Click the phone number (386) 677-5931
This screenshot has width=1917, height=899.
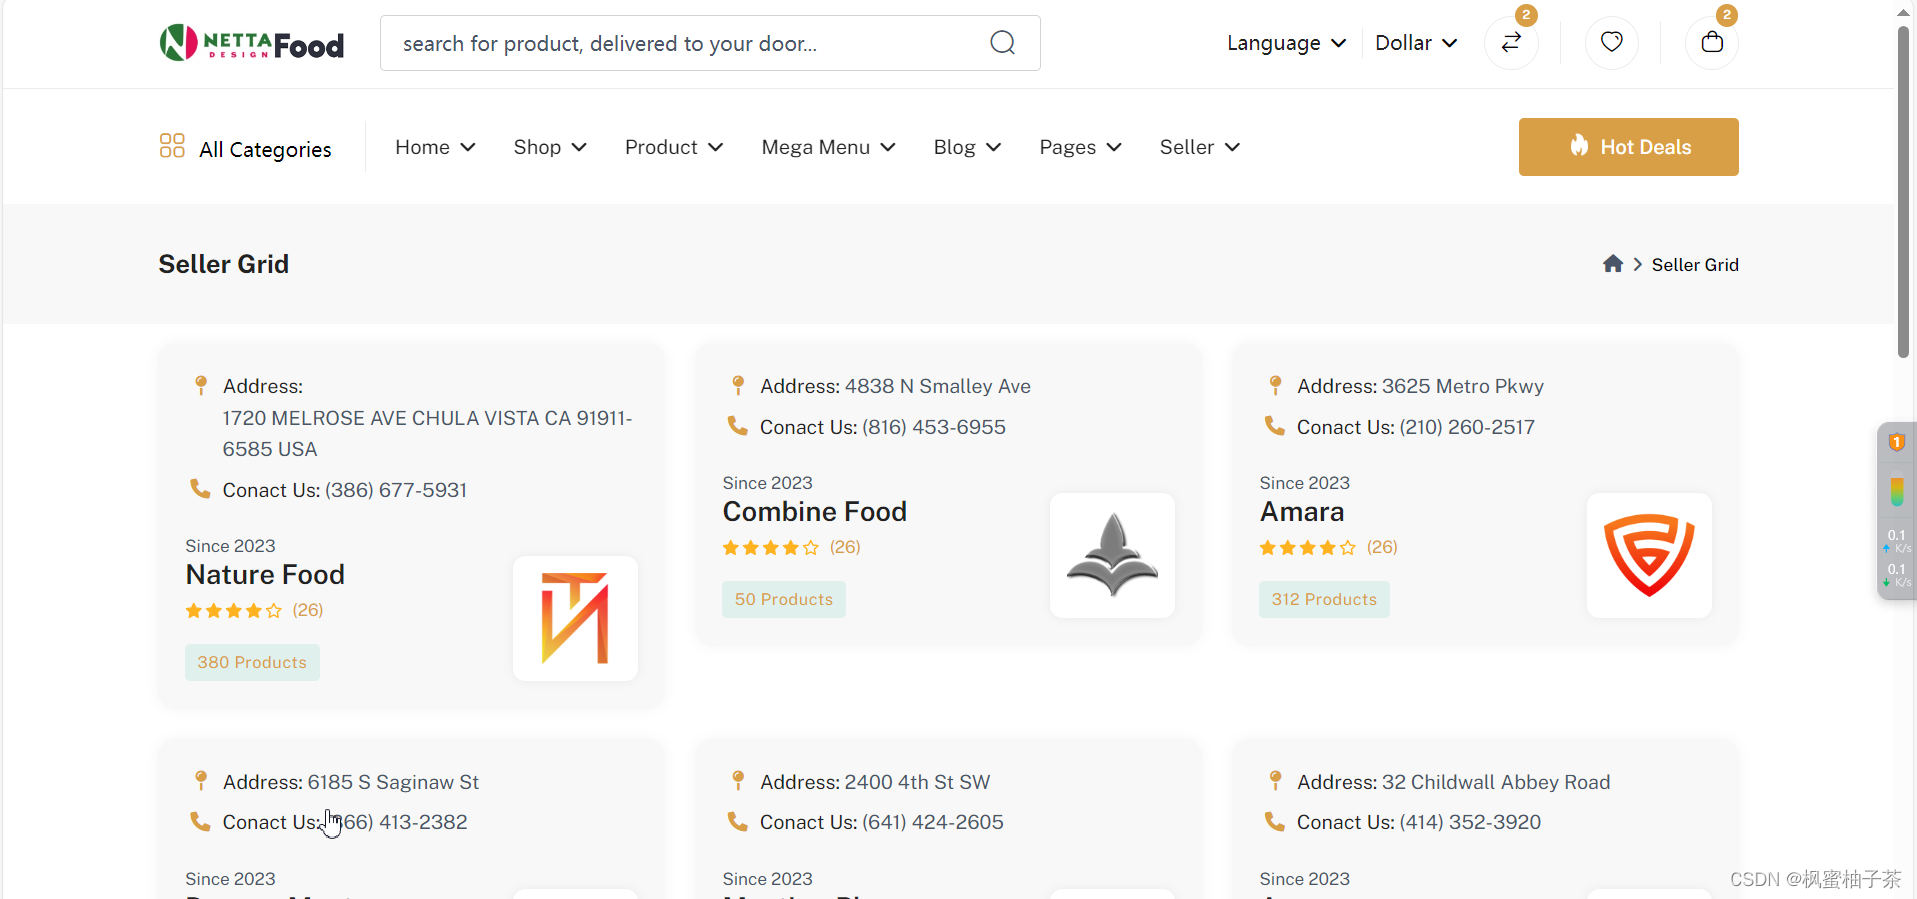pyautogui.click(x=396, y=490)
